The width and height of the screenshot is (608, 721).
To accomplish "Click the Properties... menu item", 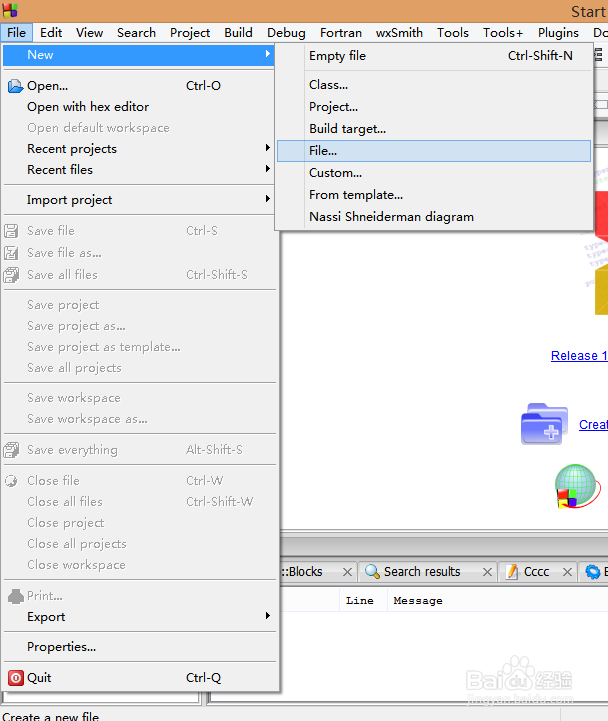I will [x=139, y=647].
